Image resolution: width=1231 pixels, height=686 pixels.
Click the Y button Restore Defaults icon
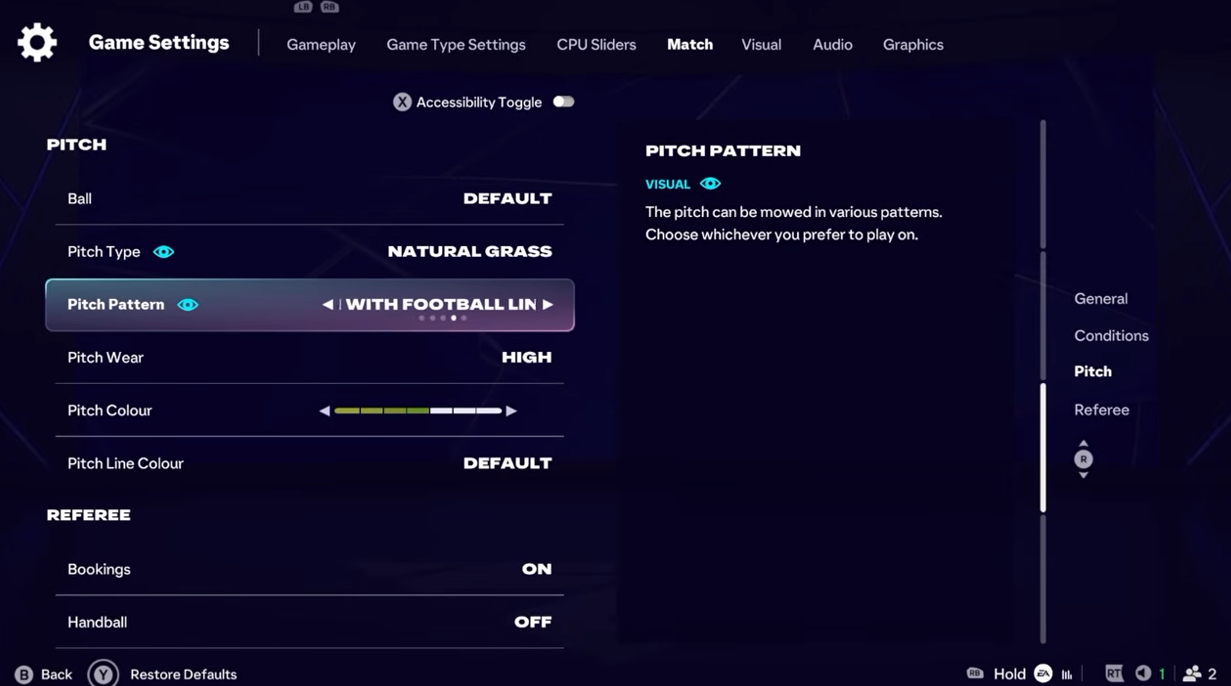click(103, 674)
